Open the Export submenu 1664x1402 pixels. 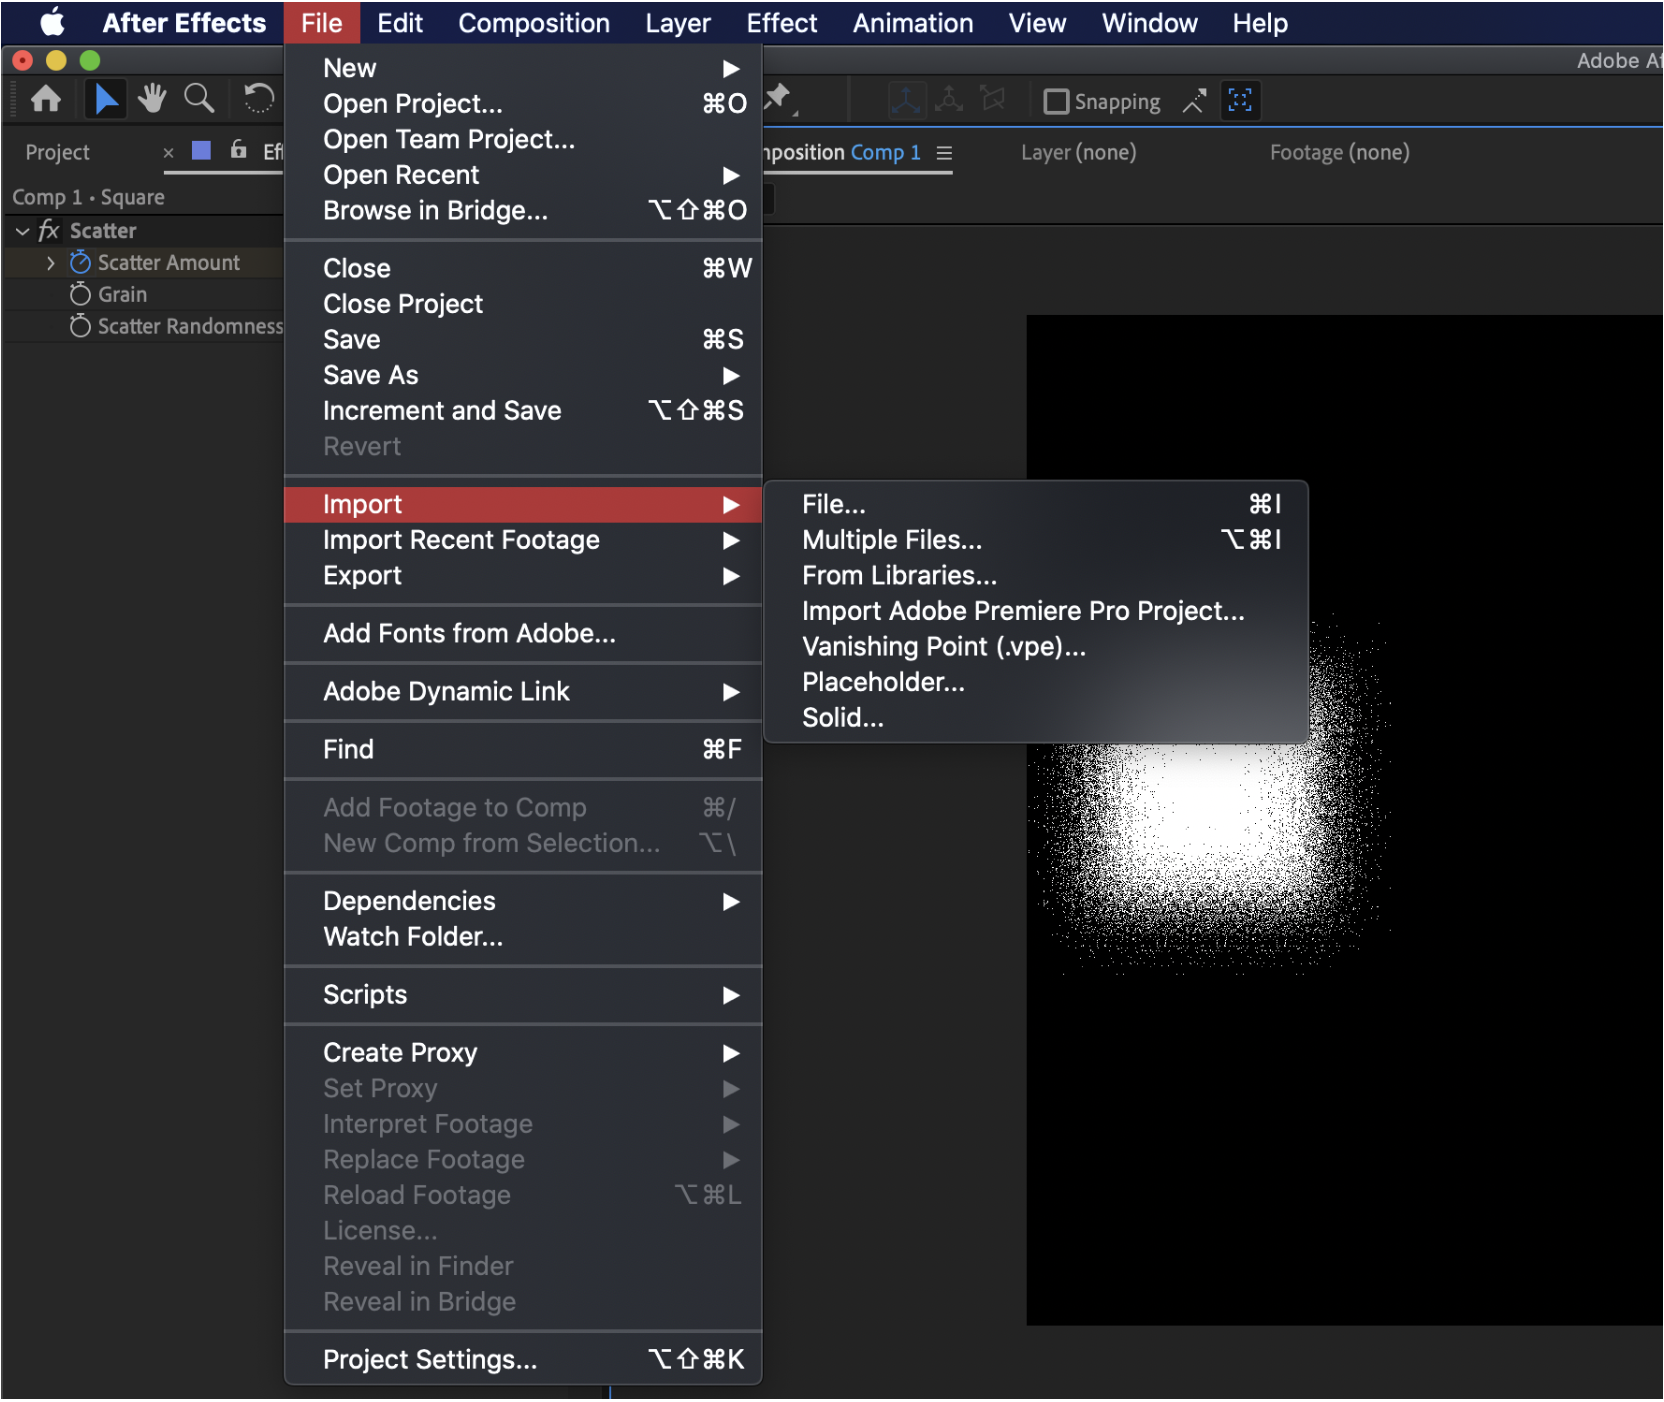click(523, 576)
